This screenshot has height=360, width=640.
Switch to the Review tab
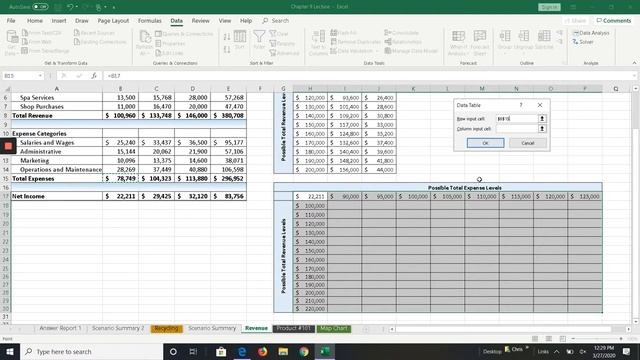pyautogui.click(x=200, y=20)
